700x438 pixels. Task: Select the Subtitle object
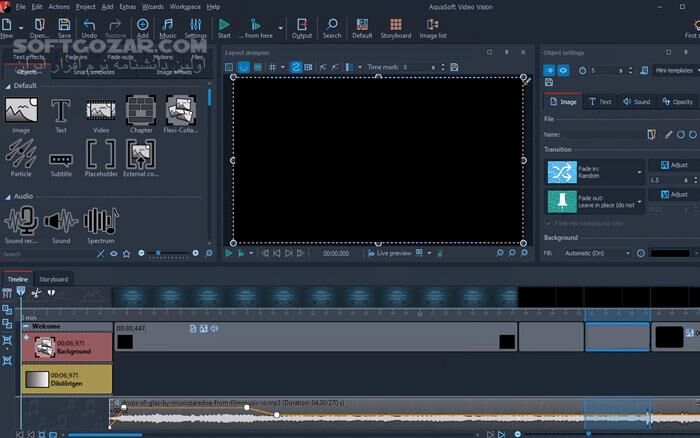pos(61,164)
